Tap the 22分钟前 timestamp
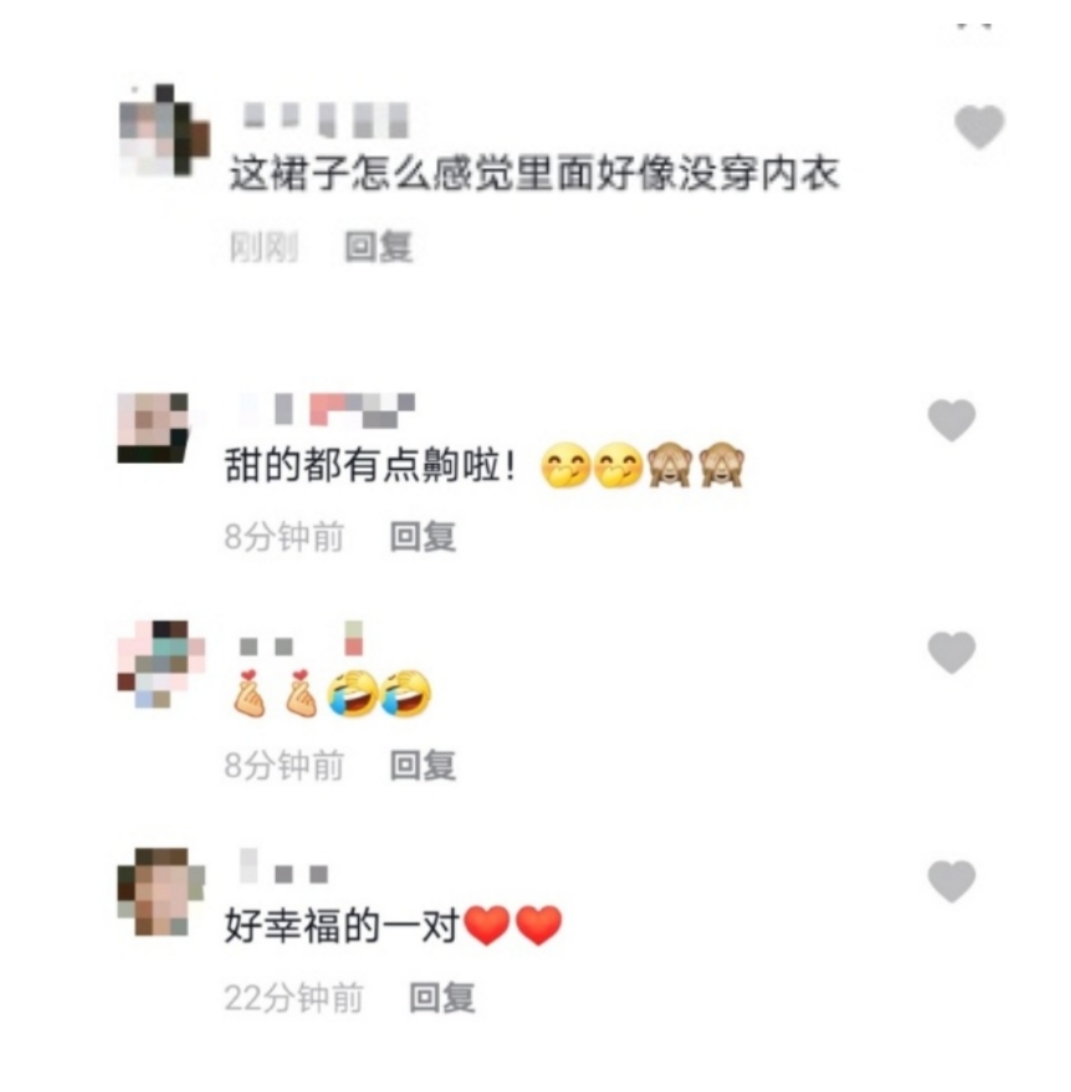The width and height of the screenshot is (1071, 1092). (x=294, y=998)
